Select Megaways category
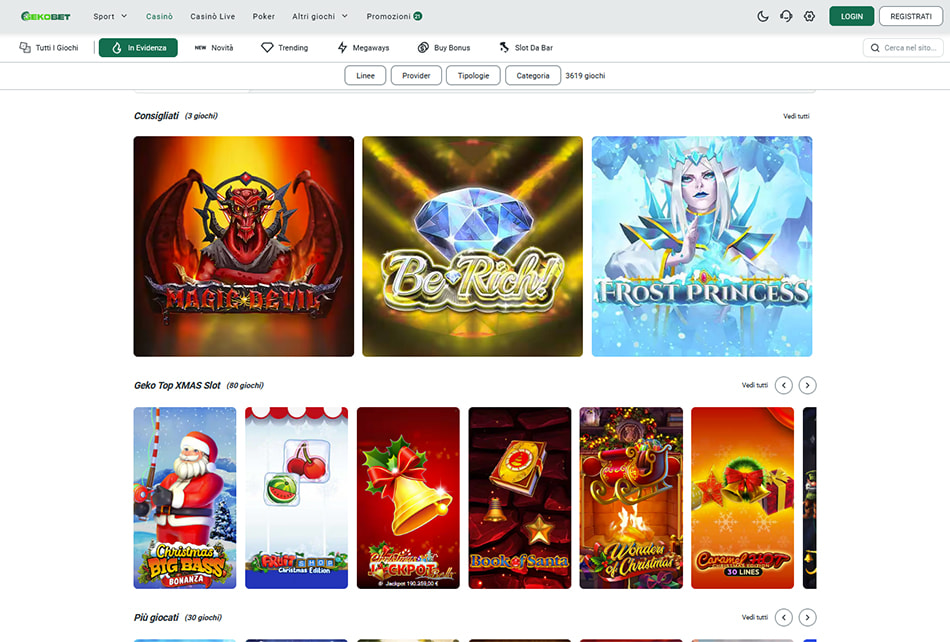This screenshot has height=642, width=950. pyautogui.click(x=364, y=48)
